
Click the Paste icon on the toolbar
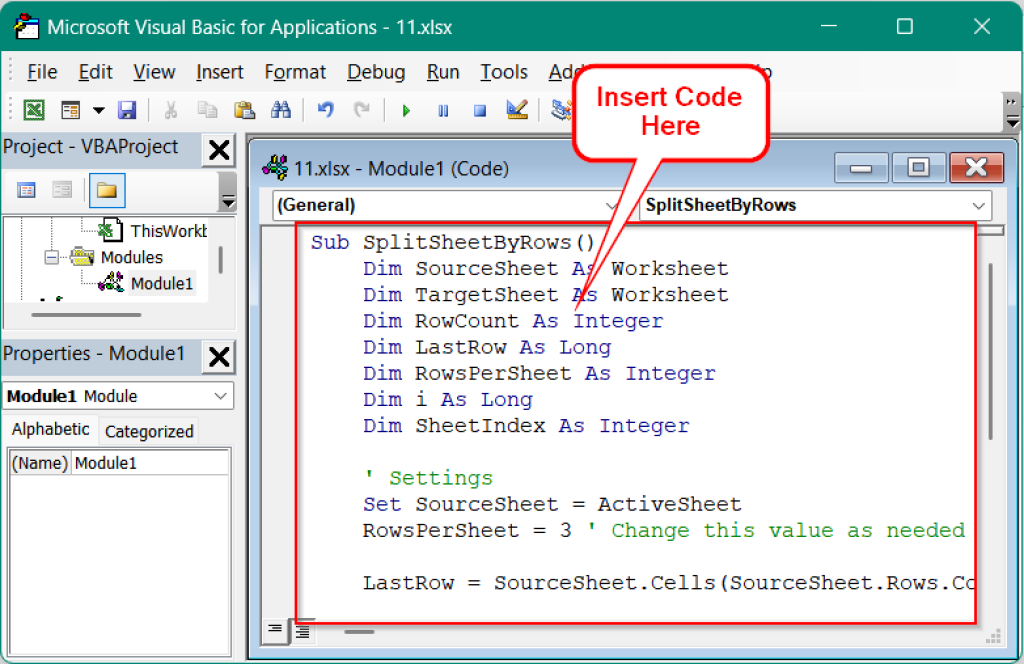tap(244, 110)
